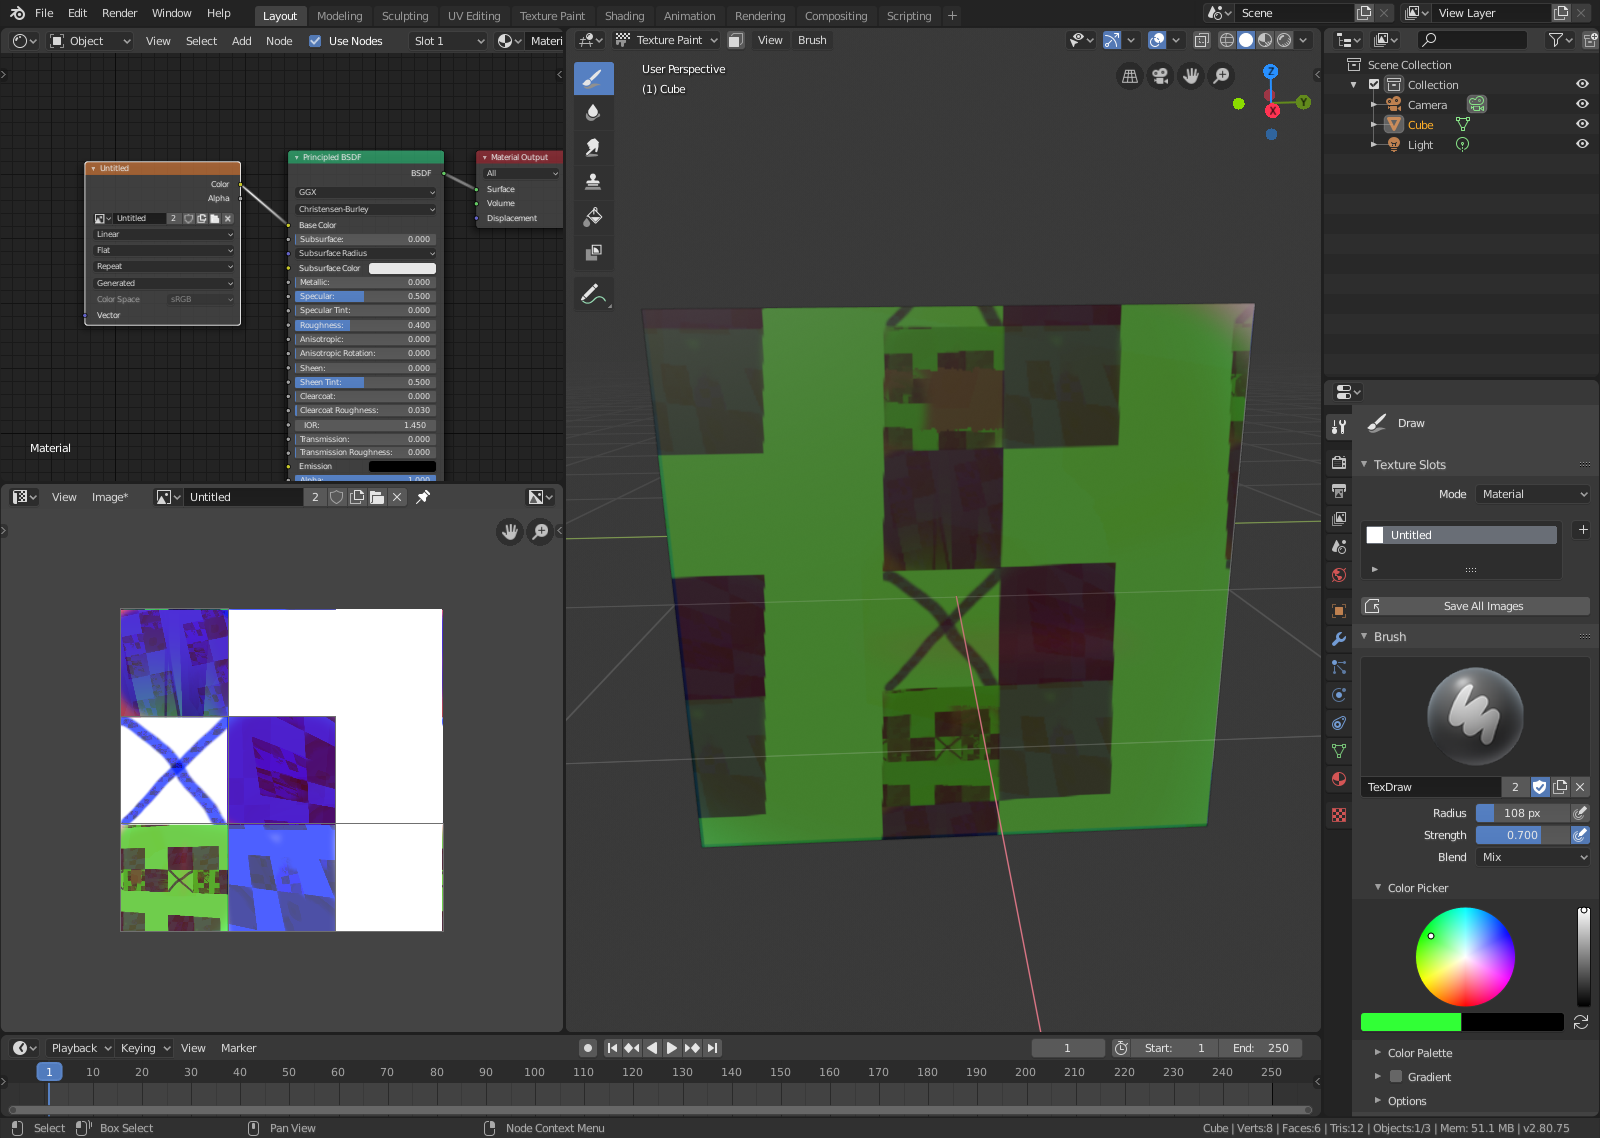Toggle the Use Nodes checkbox

click(315, 41)
